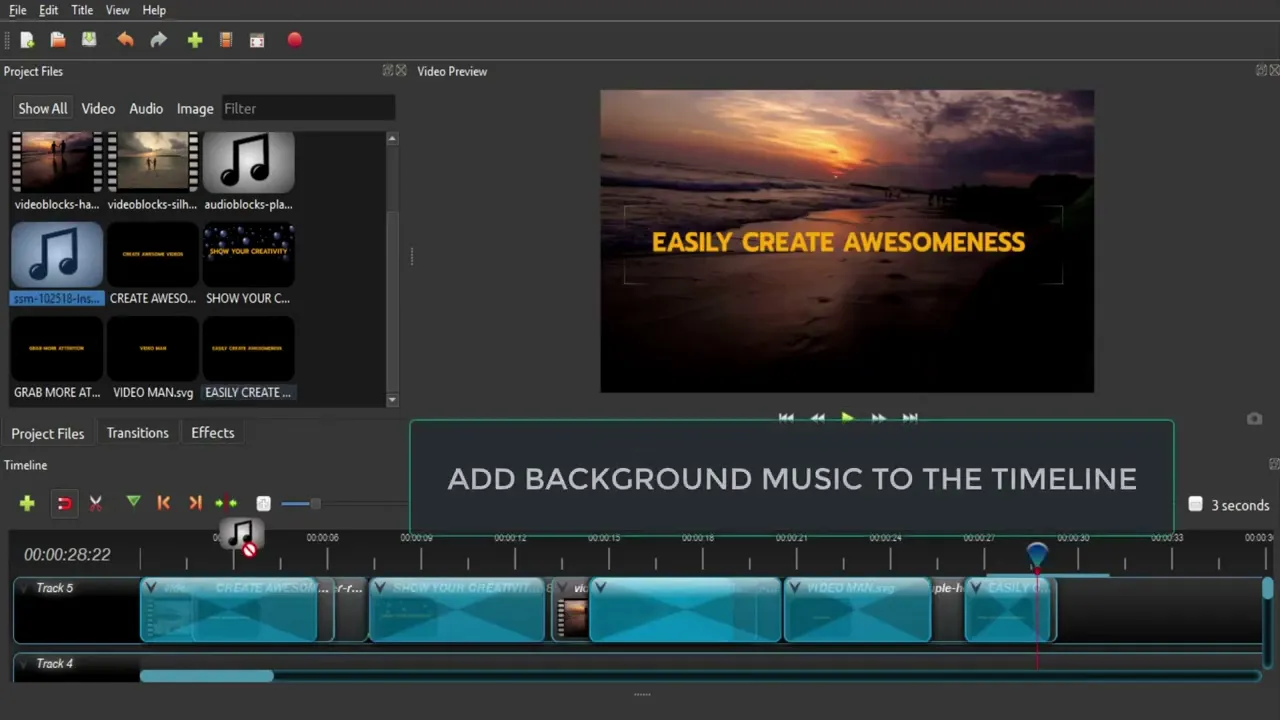Open the Choose Profile film icon
The height and width of the screenshot is (720, 1280).
click(226, 40)
